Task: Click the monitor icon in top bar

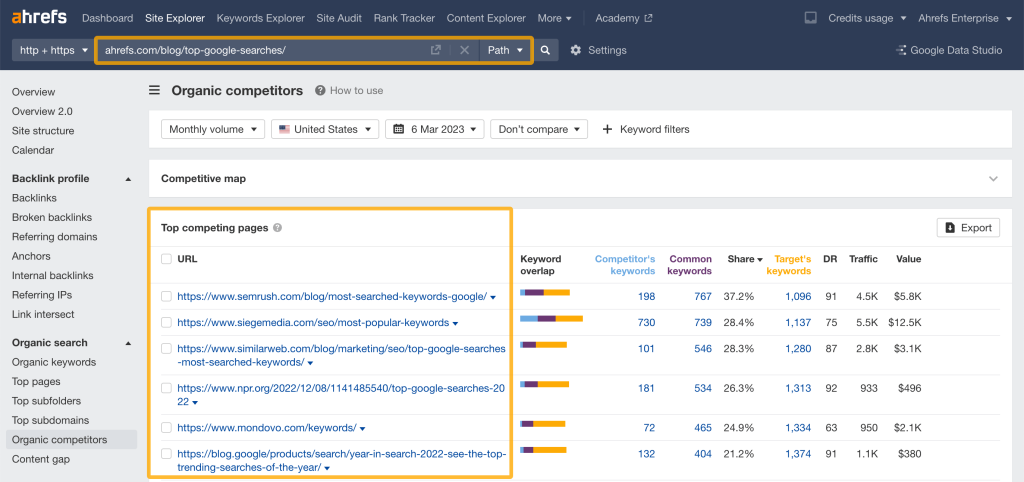Action: (810, 18)
